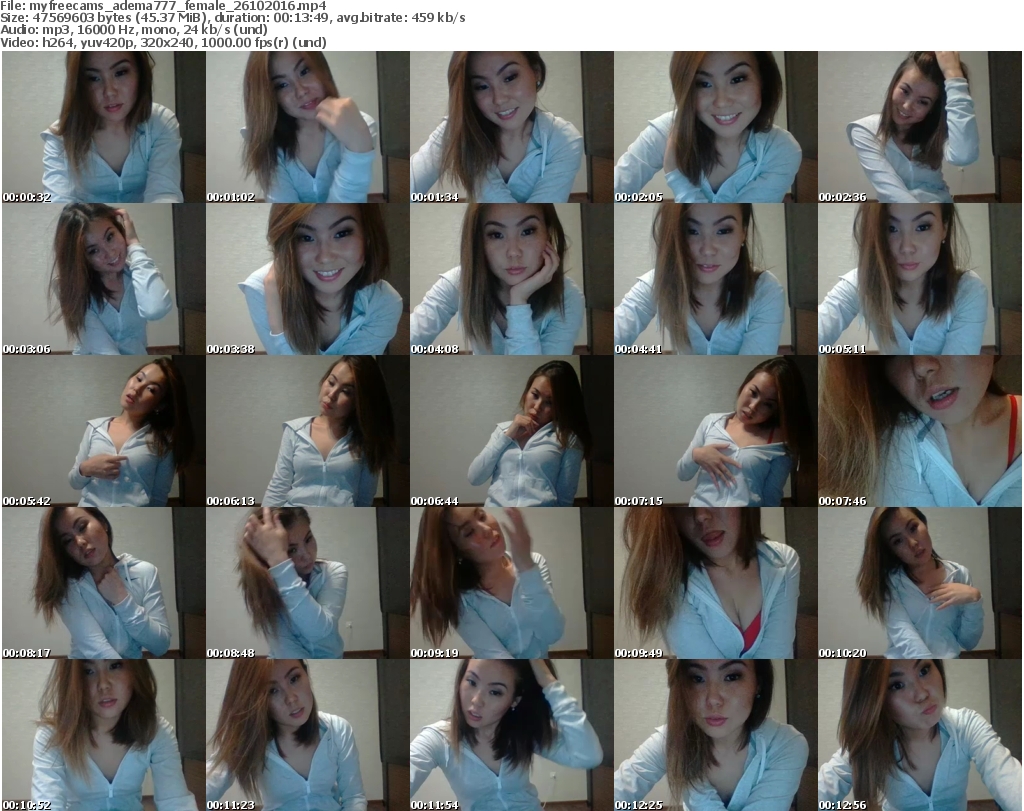The width and height of the screenshot is (1024, 811).
Task: Open the frame stamped 00:07:46
Action: [x=919, y=431]
